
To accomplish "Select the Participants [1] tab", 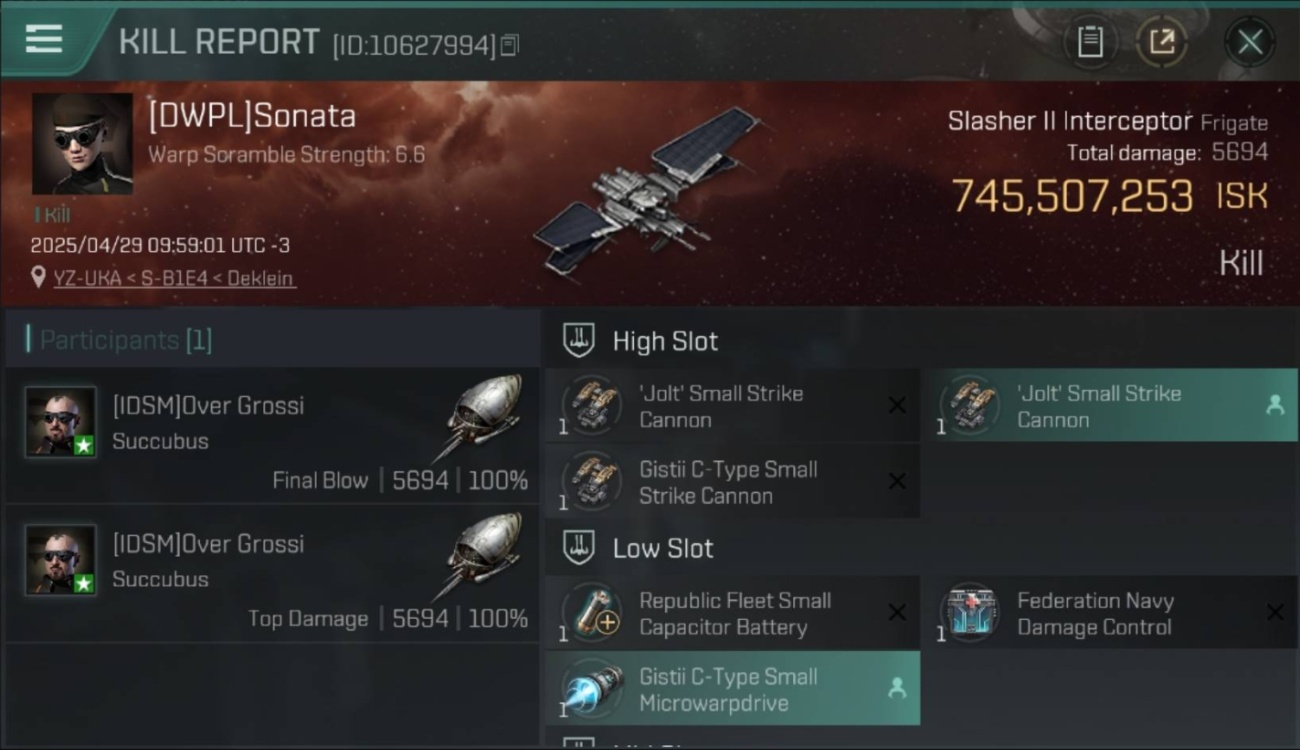I will [x=125, y=340].
